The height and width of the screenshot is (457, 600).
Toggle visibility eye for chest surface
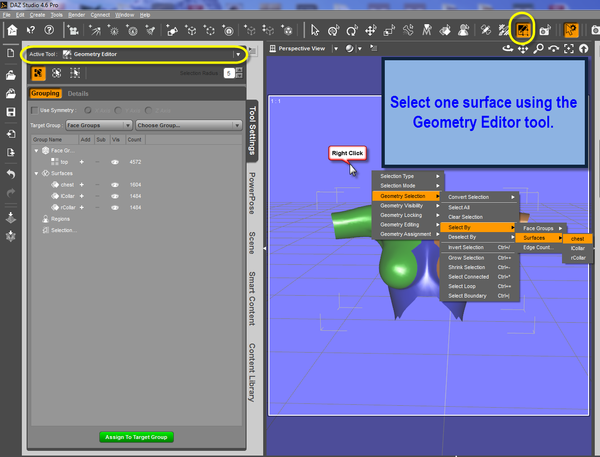coord(114,185)
